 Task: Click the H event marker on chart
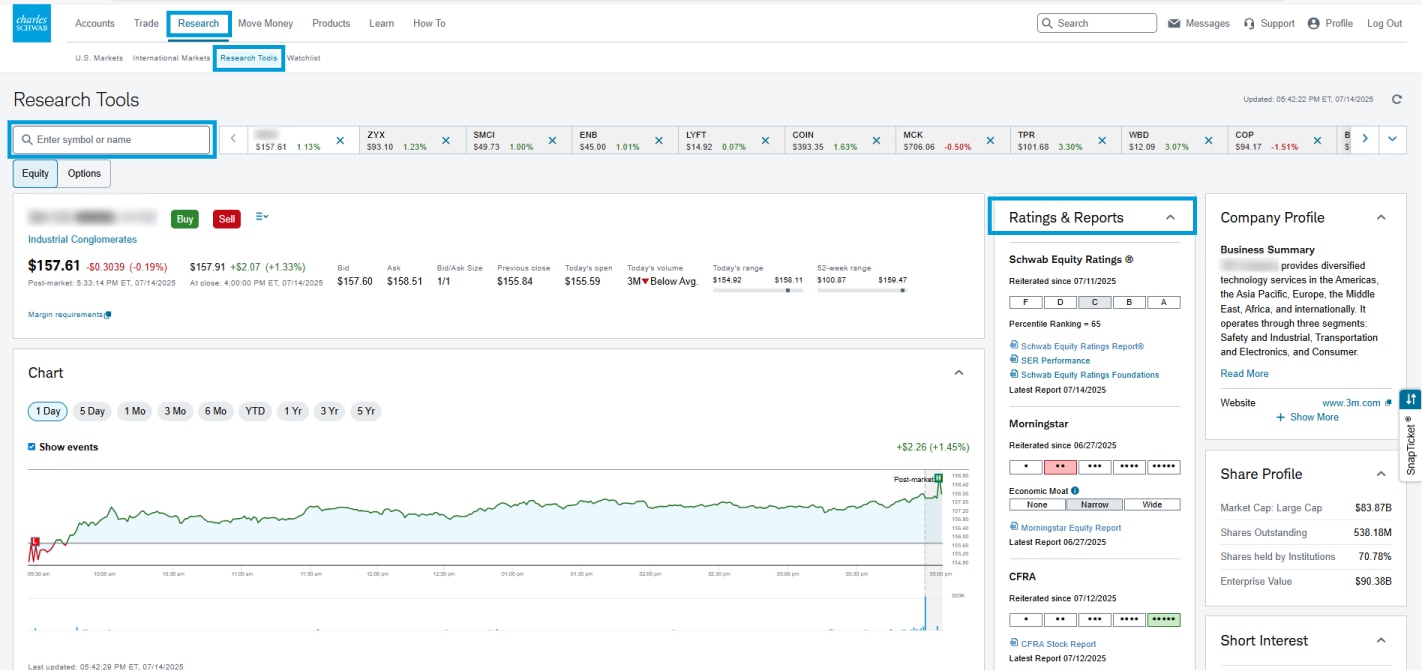point(938,478)
